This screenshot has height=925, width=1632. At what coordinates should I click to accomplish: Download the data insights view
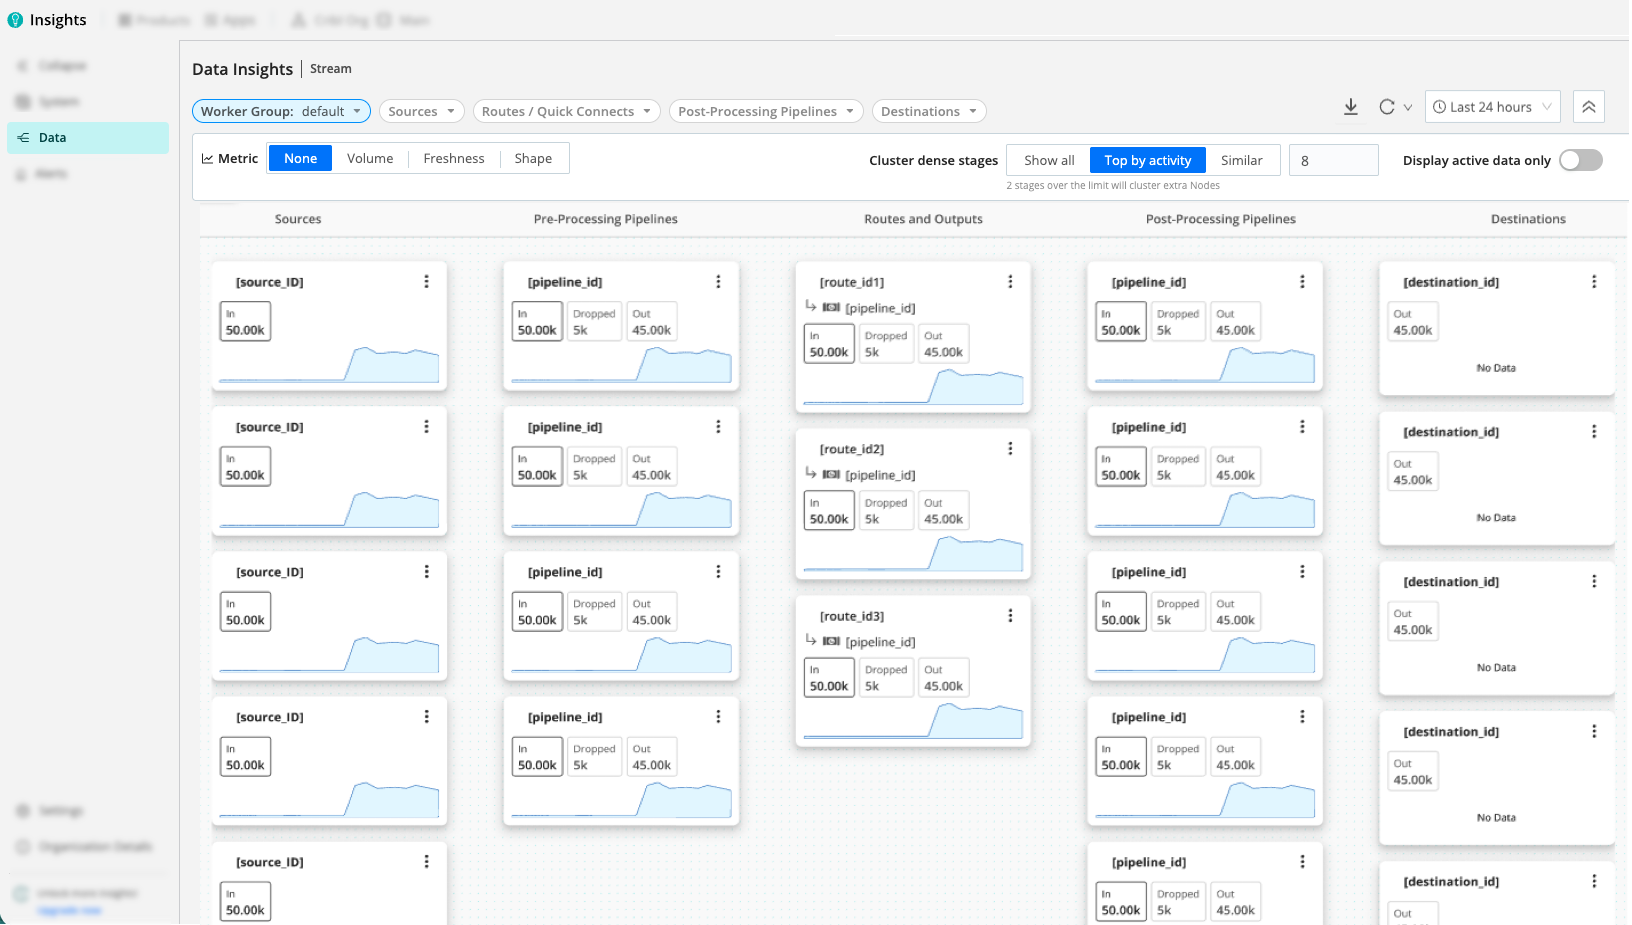(1350, 107)
